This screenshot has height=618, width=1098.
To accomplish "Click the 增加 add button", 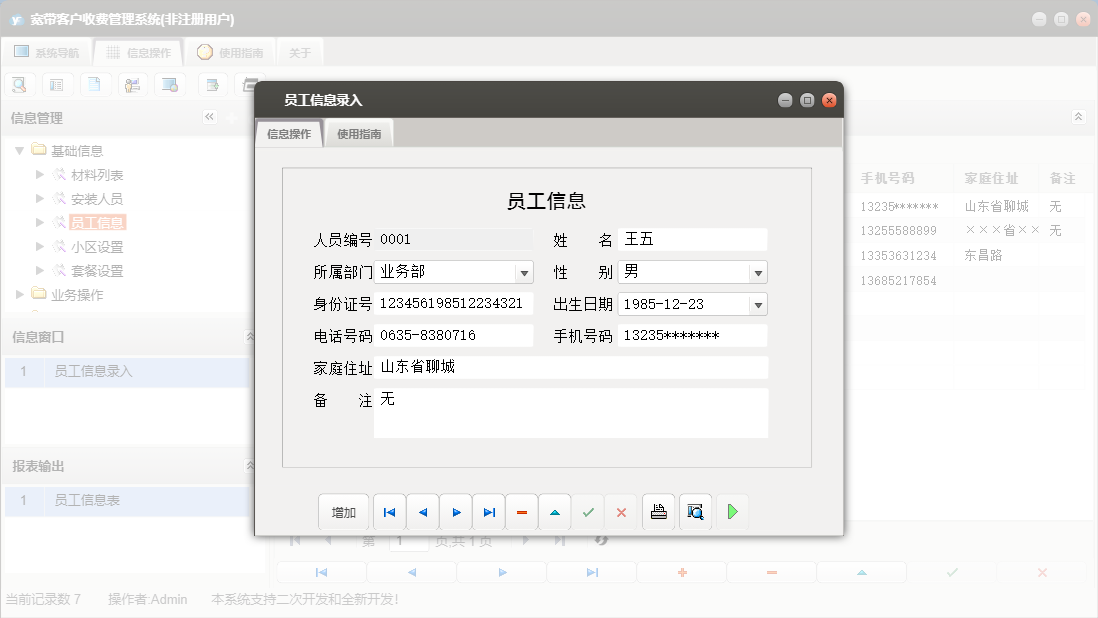I will point(344,511).
